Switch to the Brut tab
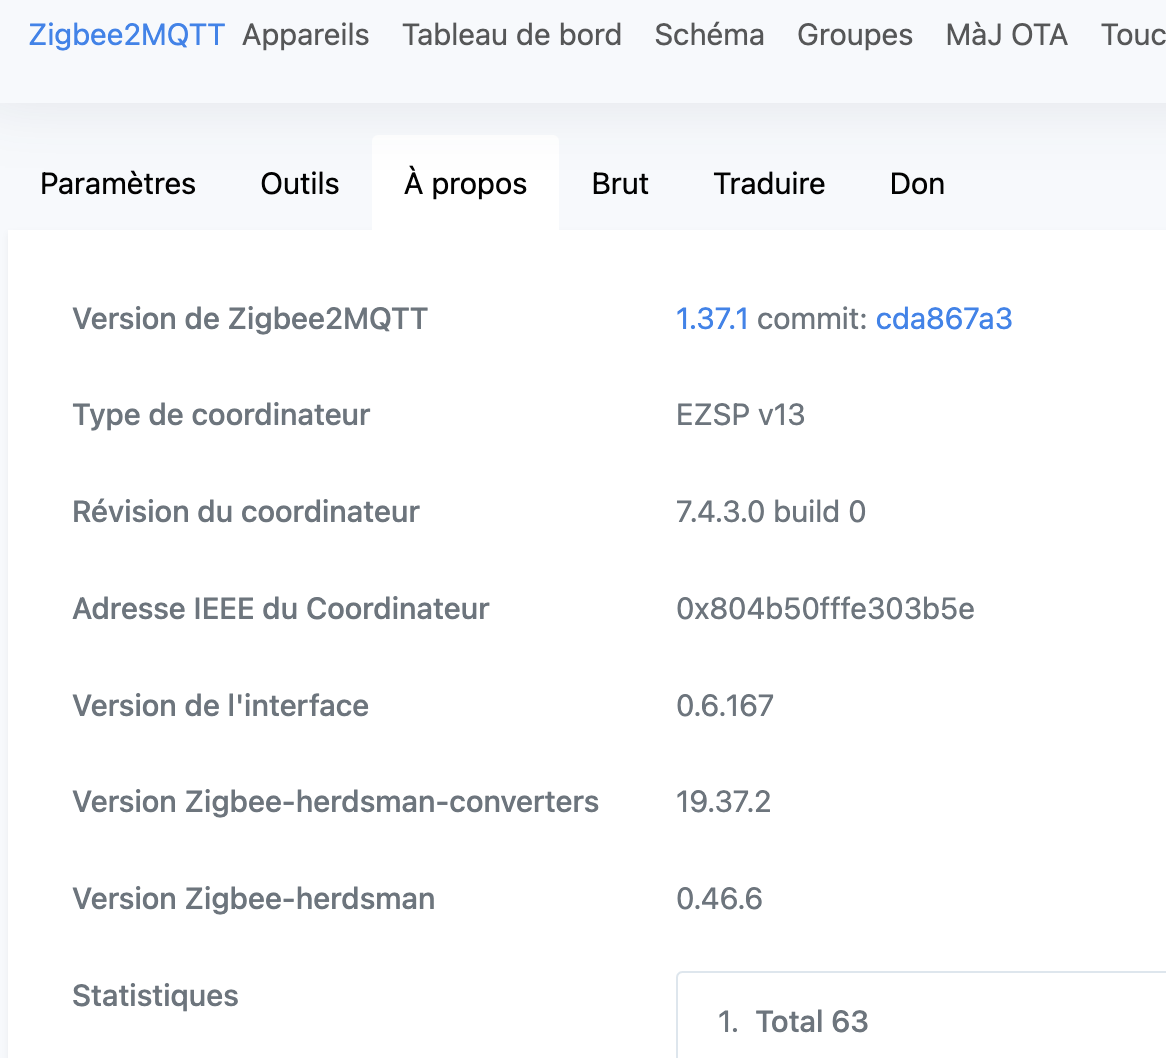The width and height of the screenshot is (1166, 1058). [x=620, y=184]
